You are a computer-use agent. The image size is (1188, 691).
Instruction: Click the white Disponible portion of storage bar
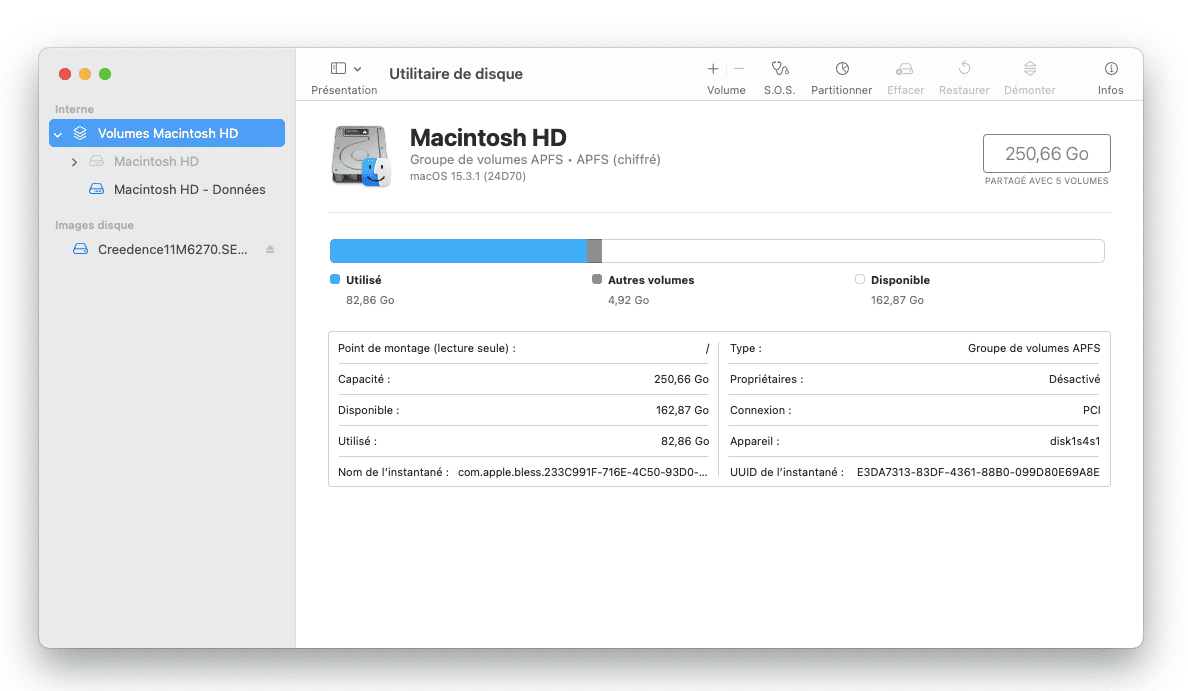853,251
